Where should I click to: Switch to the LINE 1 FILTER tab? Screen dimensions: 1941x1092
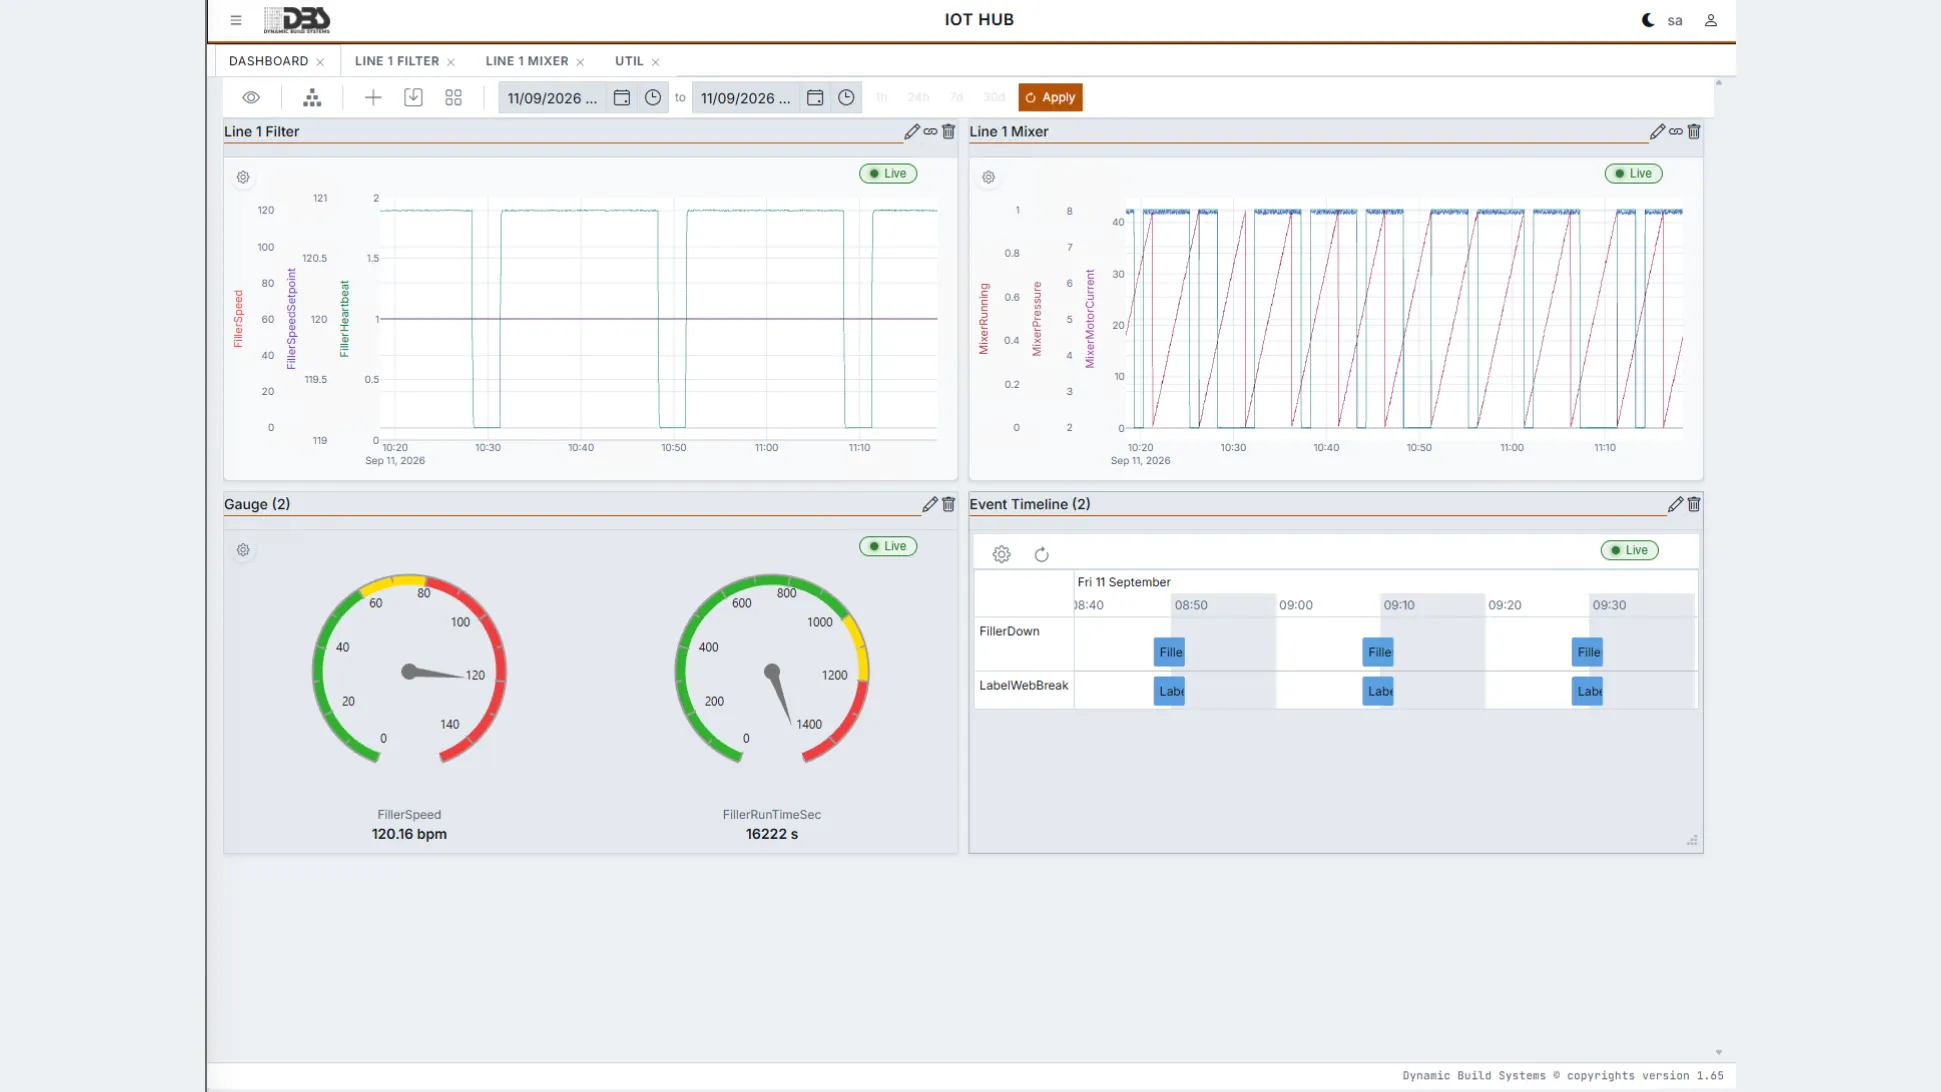(x=397, y=61)
